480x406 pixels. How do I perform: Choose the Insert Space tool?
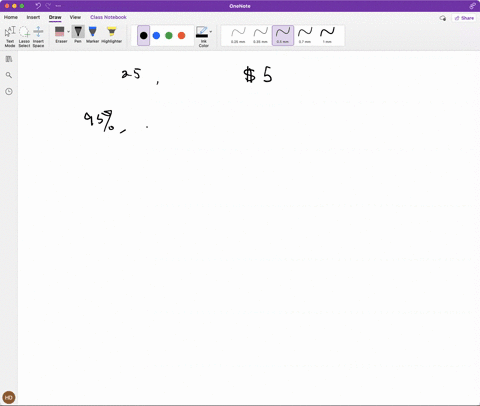(x=38, y=36)
